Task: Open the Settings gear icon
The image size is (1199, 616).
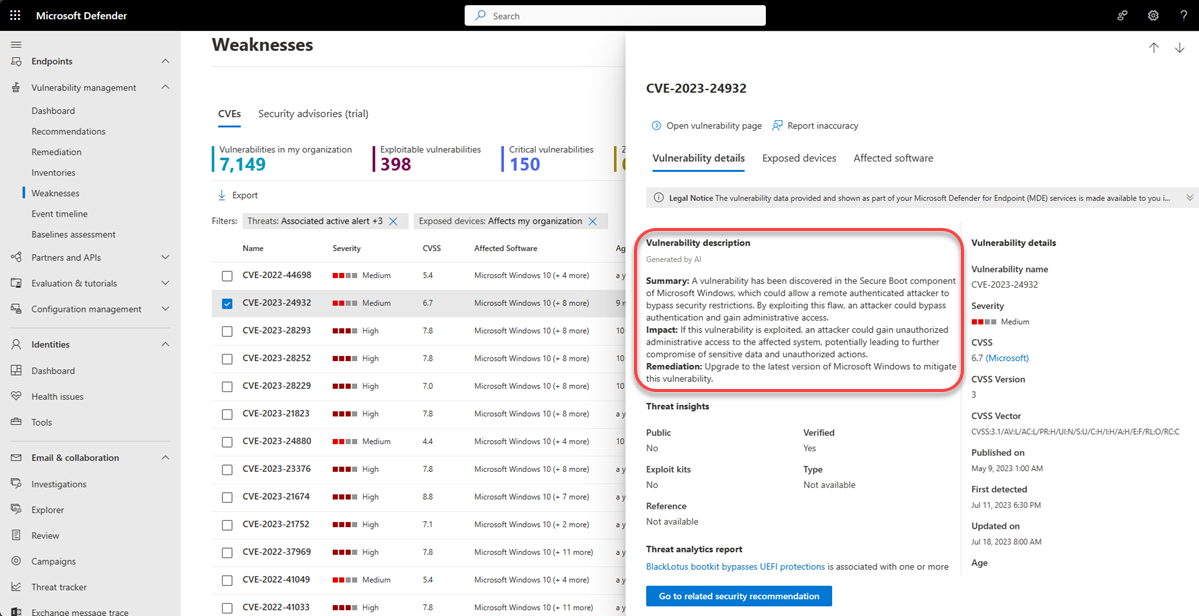Action: pyautogui.click(x=1154, y=15)
